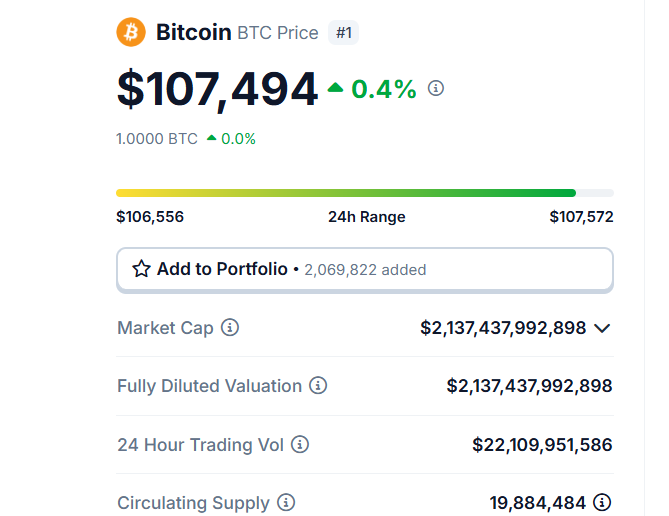
Task: Click info icon next to Circulating Supply label
Action: [286, 502]
